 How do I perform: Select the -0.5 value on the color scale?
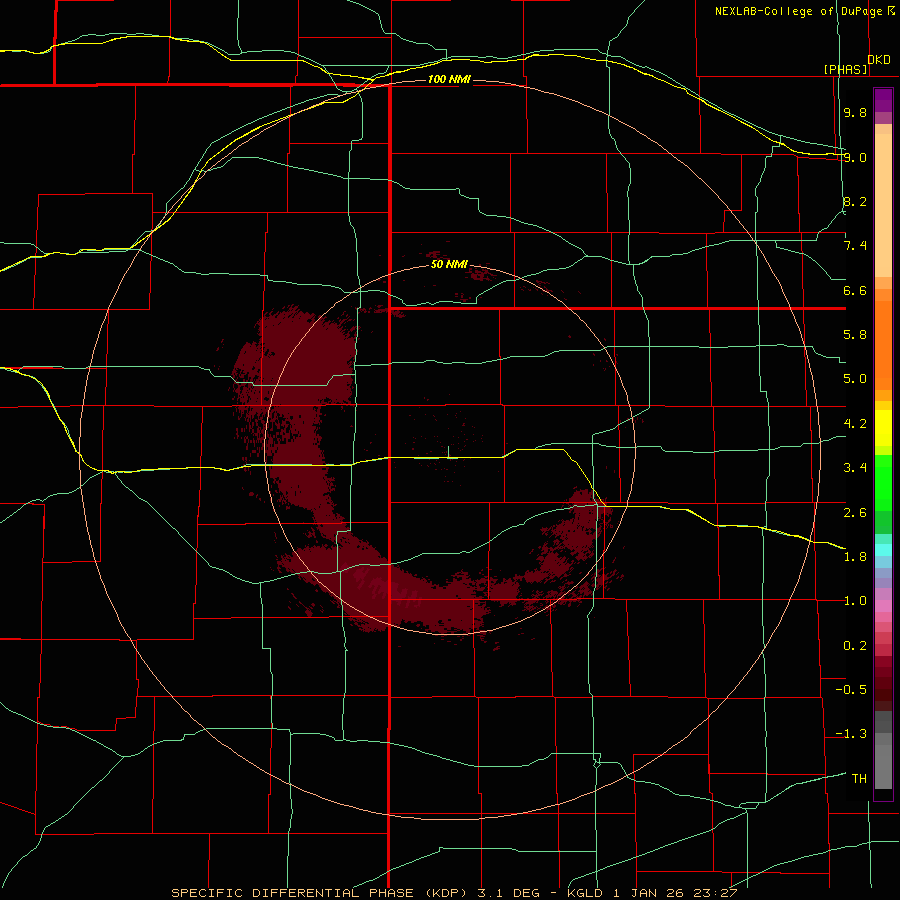click(x=851, y=690)
